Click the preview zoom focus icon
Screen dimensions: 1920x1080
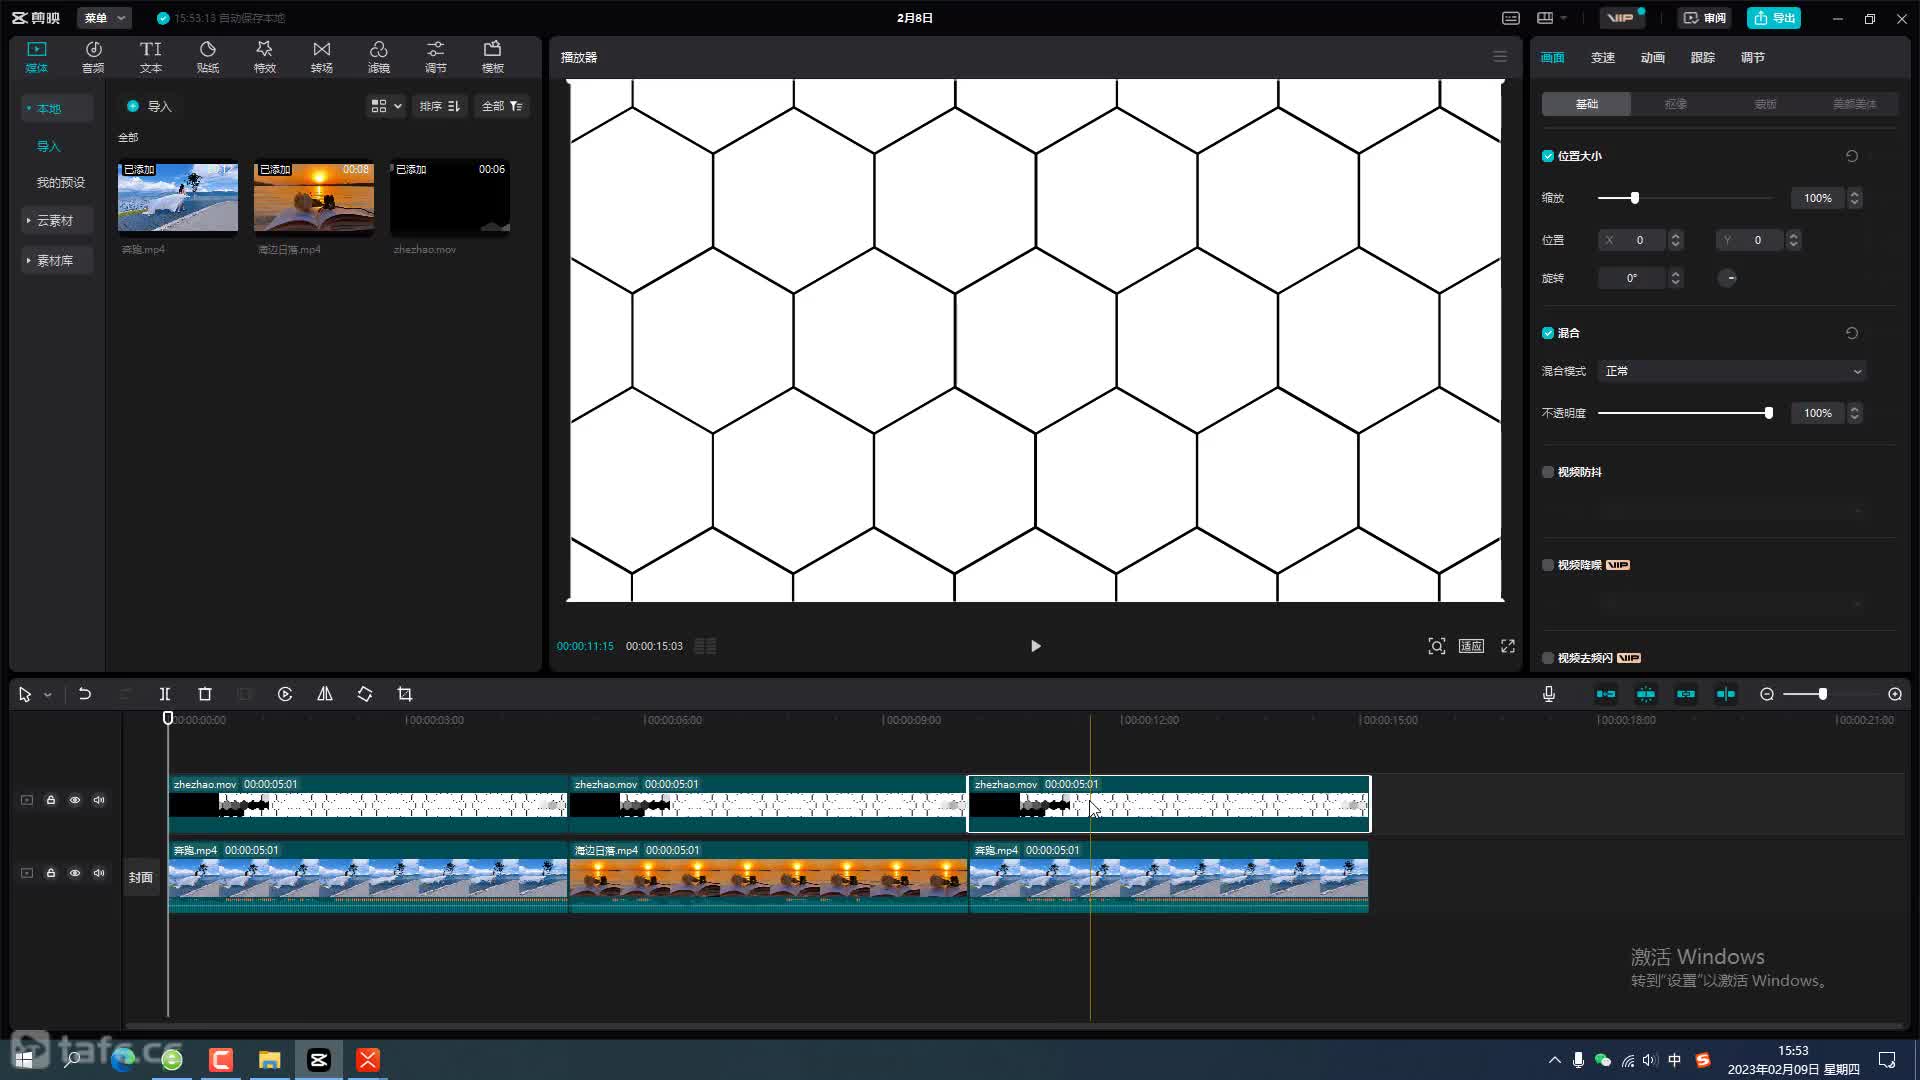tap(1437, 646)
